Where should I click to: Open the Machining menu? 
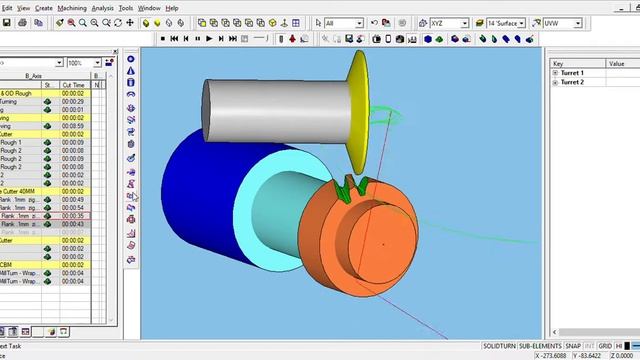click(72, 8)
